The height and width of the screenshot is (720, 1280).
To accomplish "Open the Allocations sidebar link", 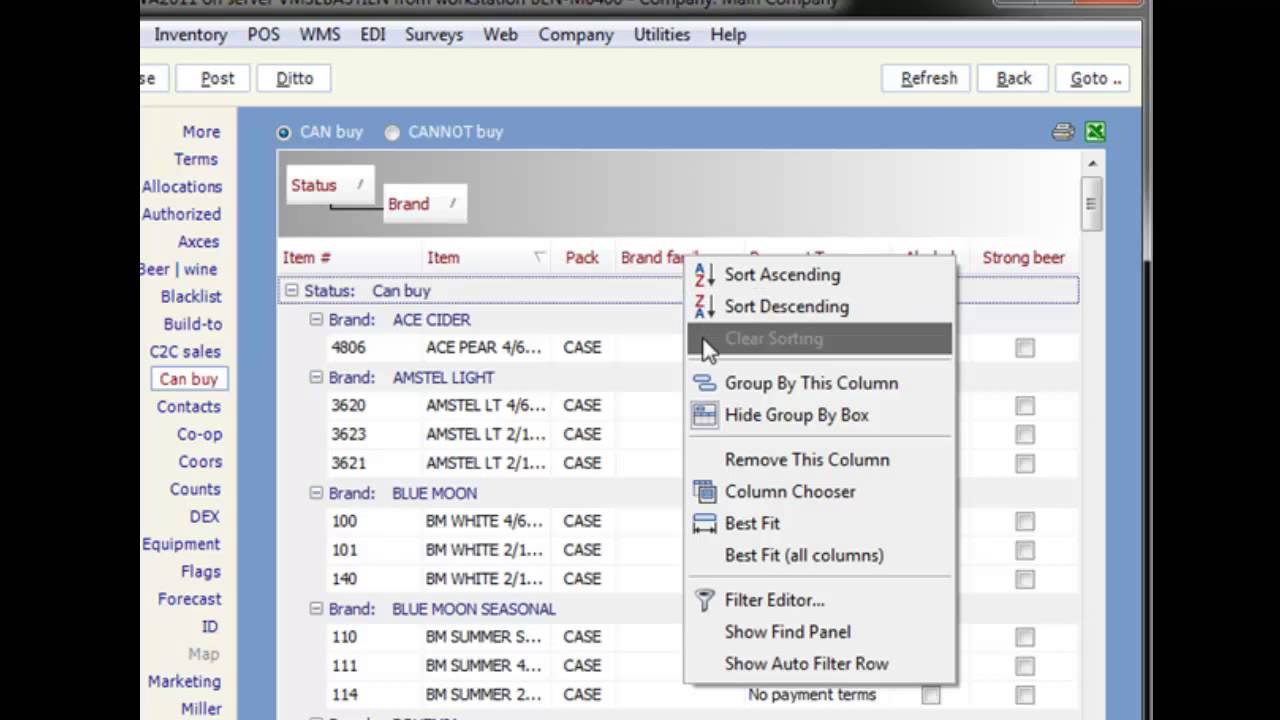I will [182, 187].
